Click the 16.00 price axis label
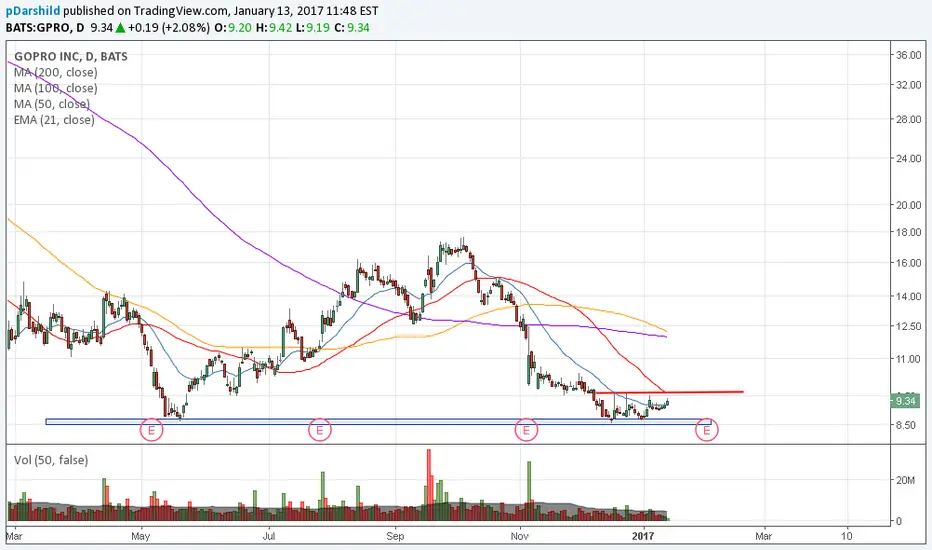Screen dimensions: 932x550 (909, 262)
